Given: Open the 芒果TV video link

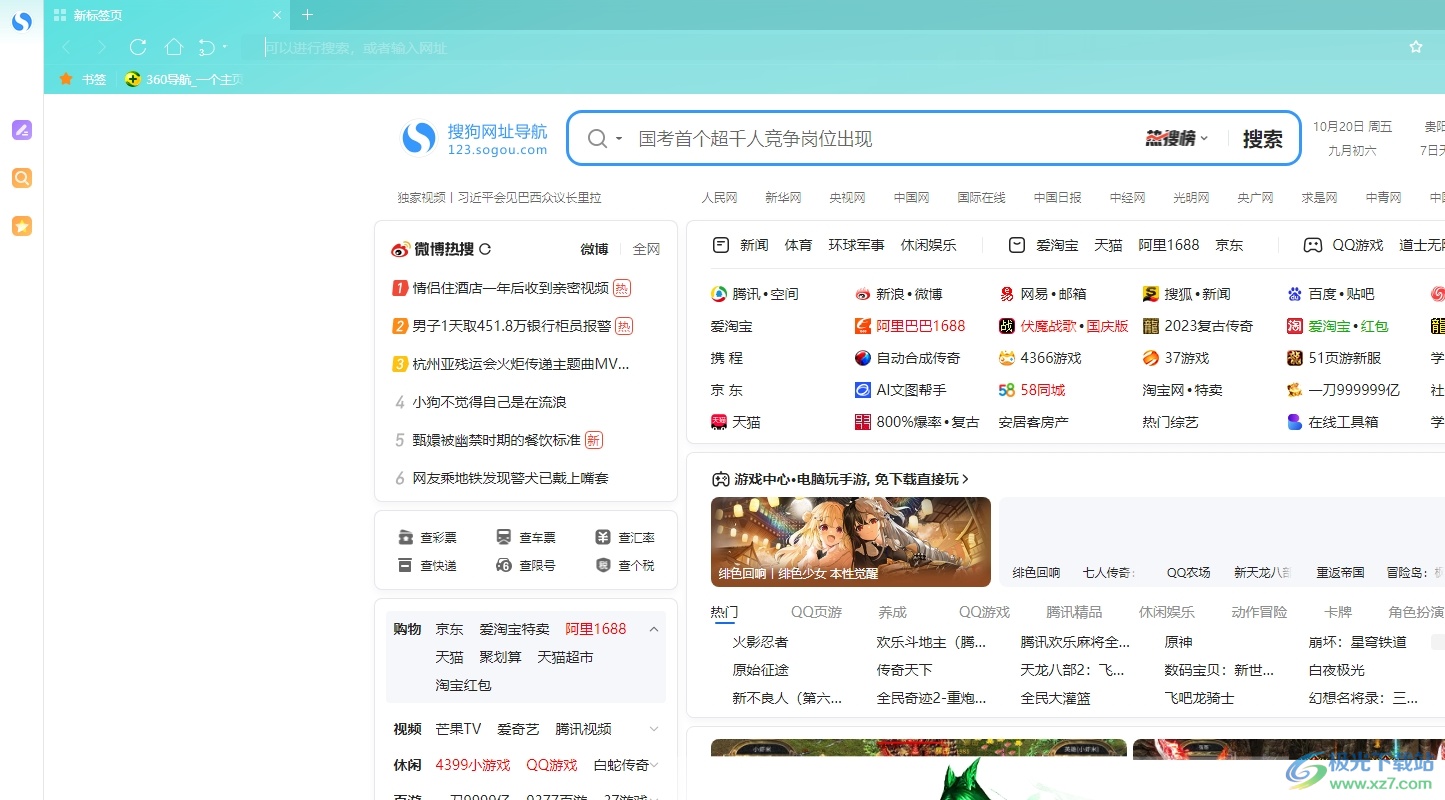Looking at the screenshot, I should point(458,729).
